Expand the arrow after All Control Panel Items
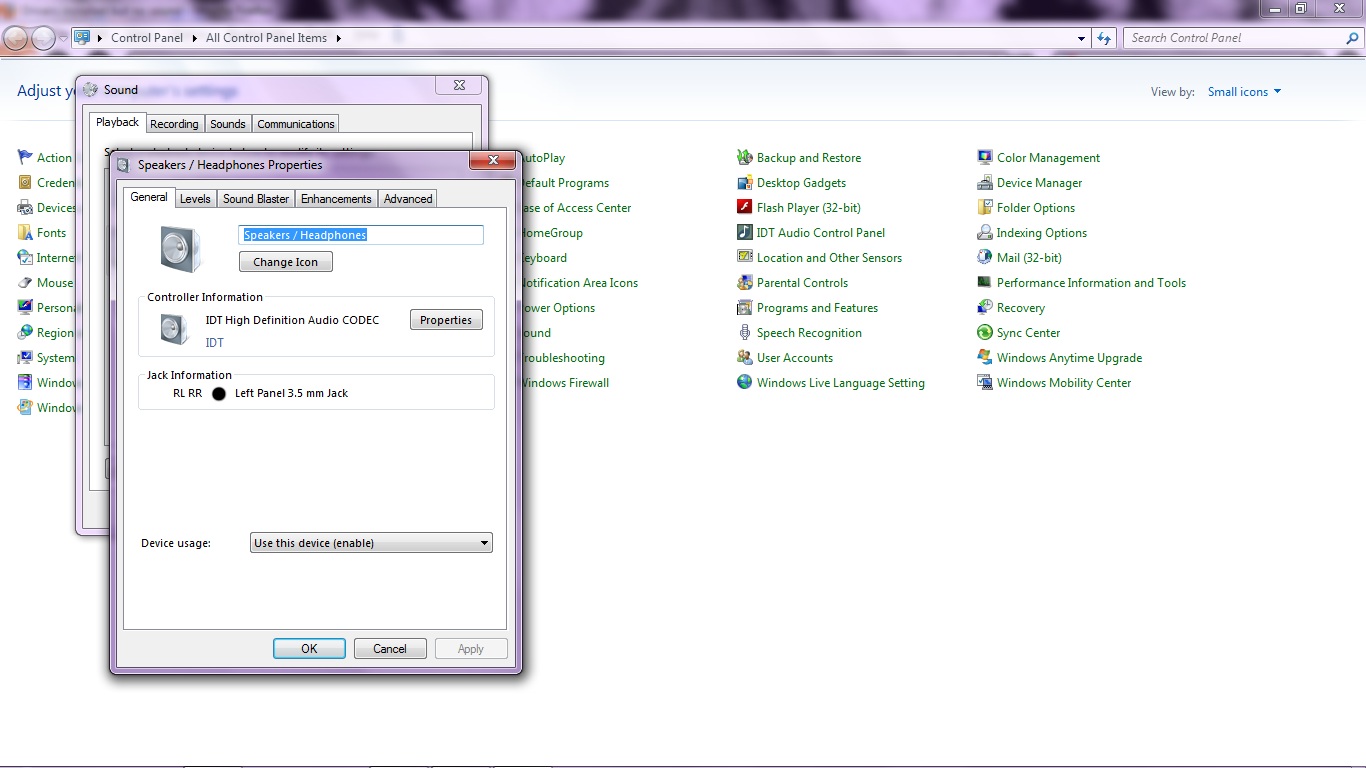 [338, 38]
